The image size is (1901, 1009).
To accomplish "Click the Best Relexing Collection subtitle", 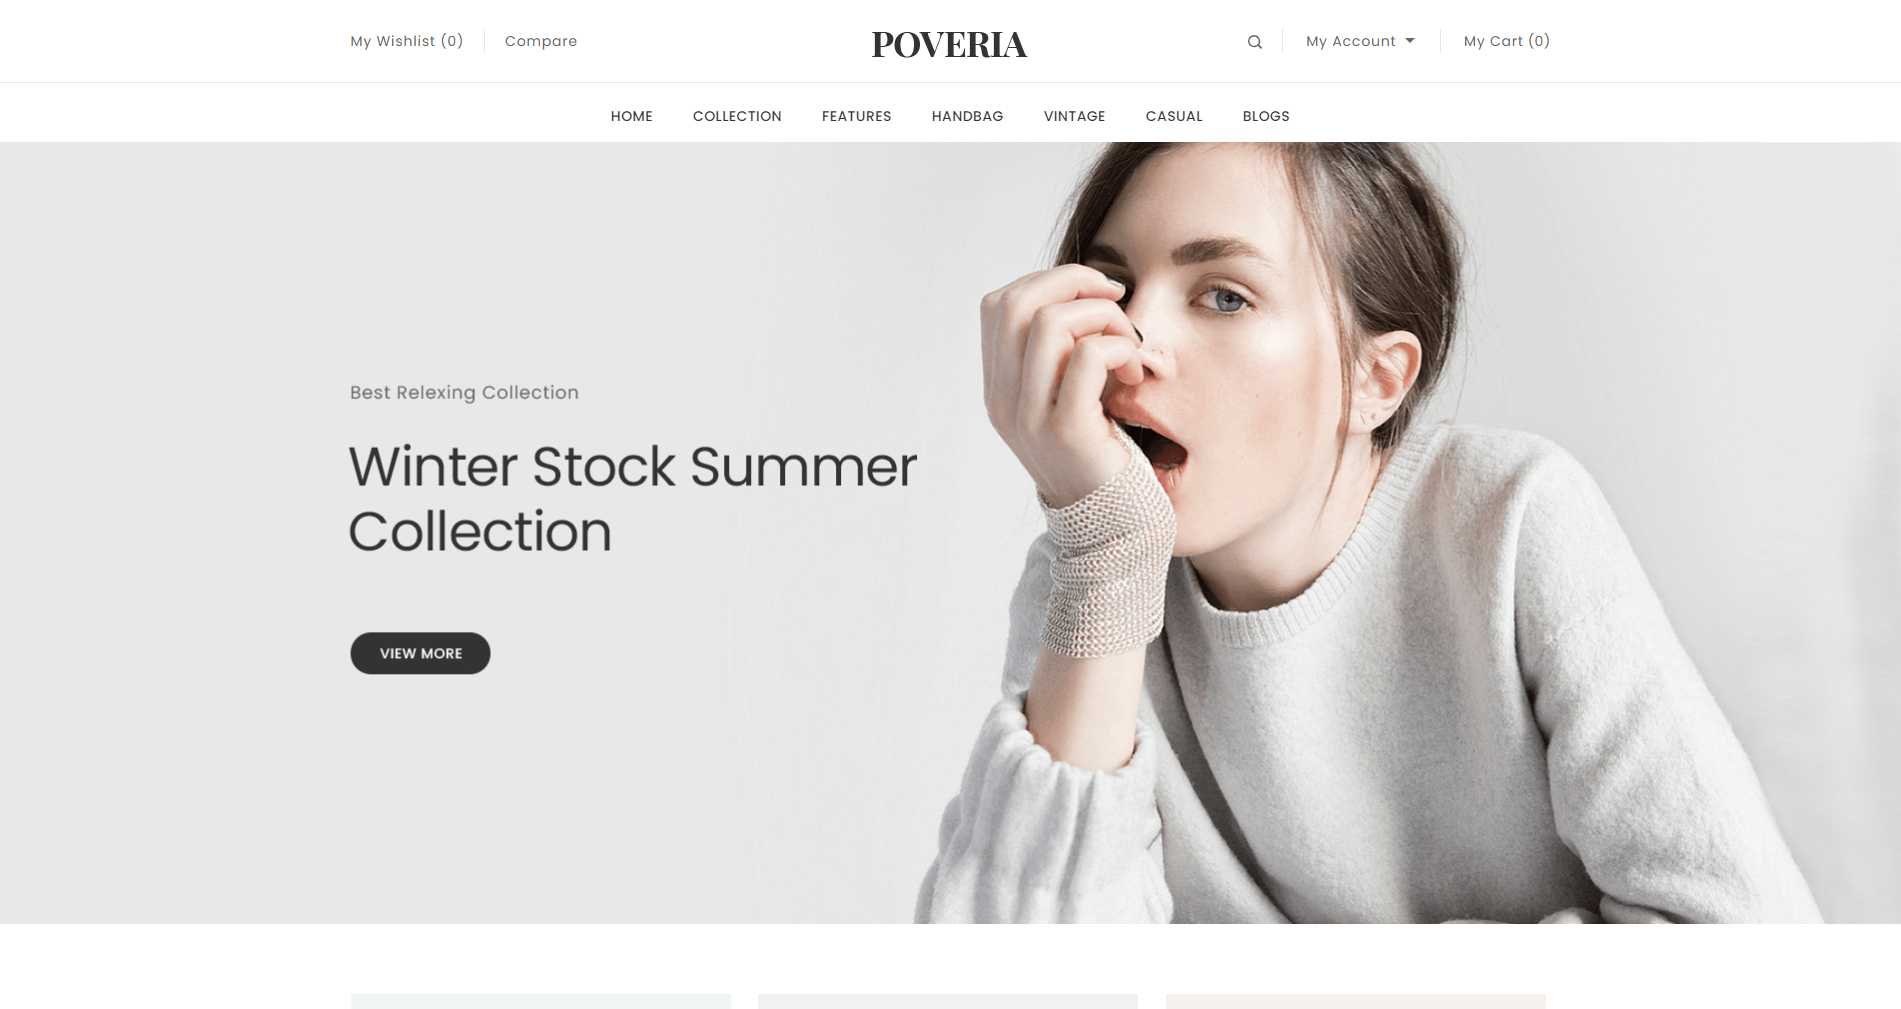I will point(464,392).
